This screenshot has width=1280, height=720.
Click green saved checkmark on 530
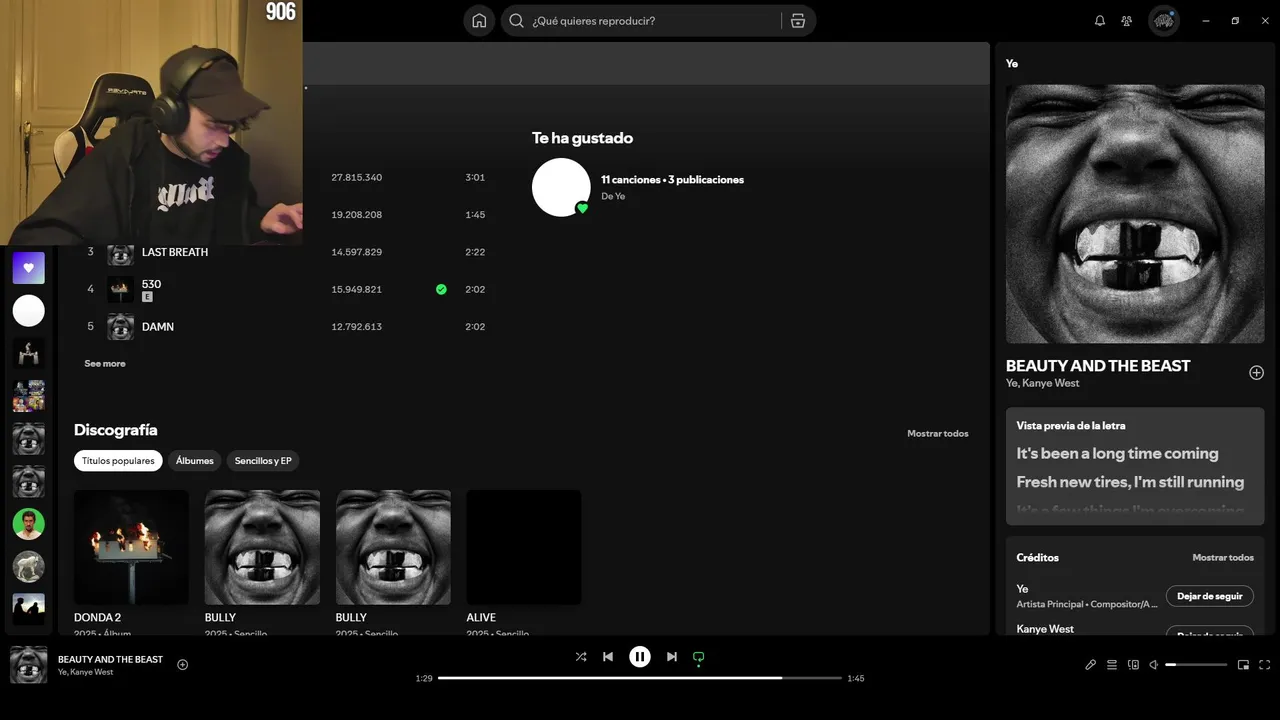click(441, 289)
